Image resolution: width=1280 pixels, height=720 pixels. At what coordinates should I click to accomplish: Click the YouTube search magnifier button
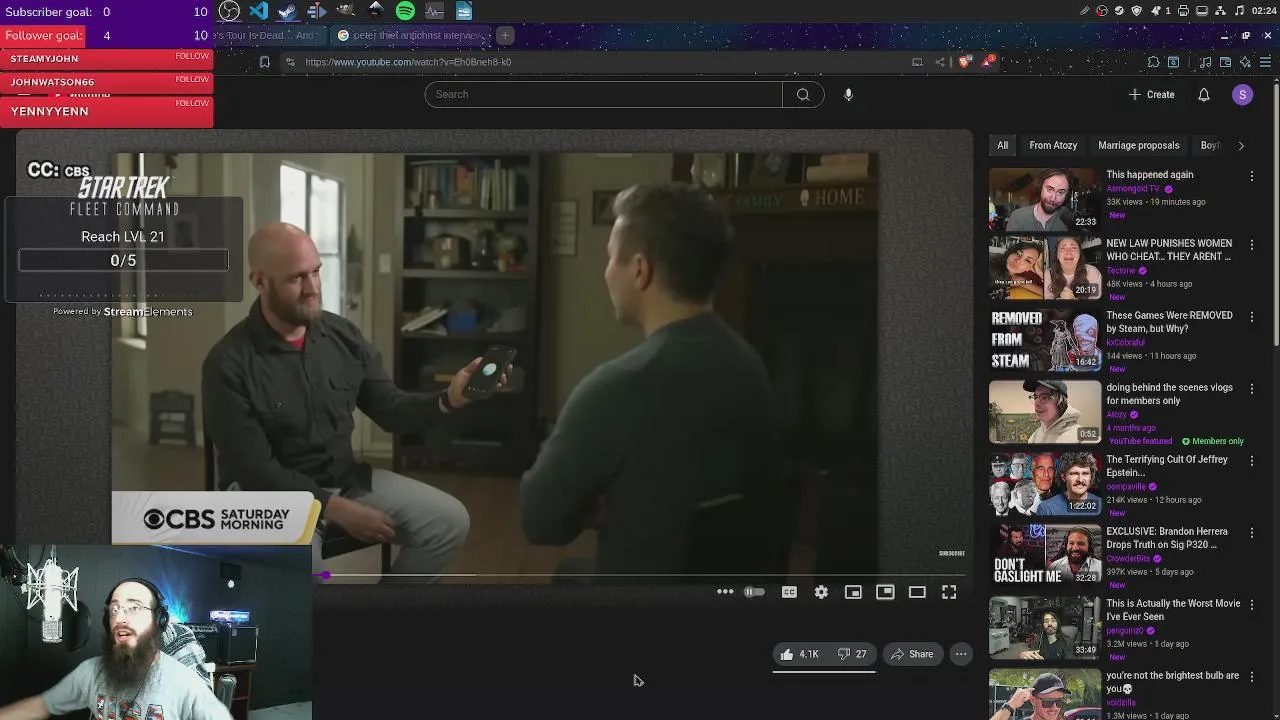803,94
